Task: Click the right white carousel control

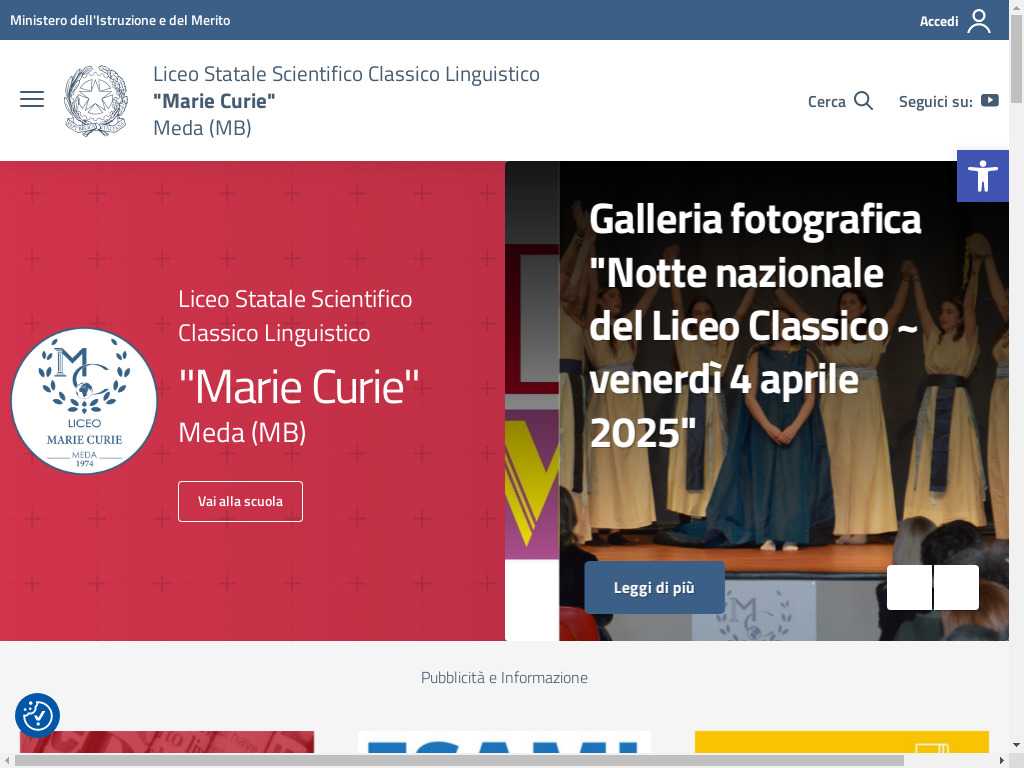Action: point(956,588)
